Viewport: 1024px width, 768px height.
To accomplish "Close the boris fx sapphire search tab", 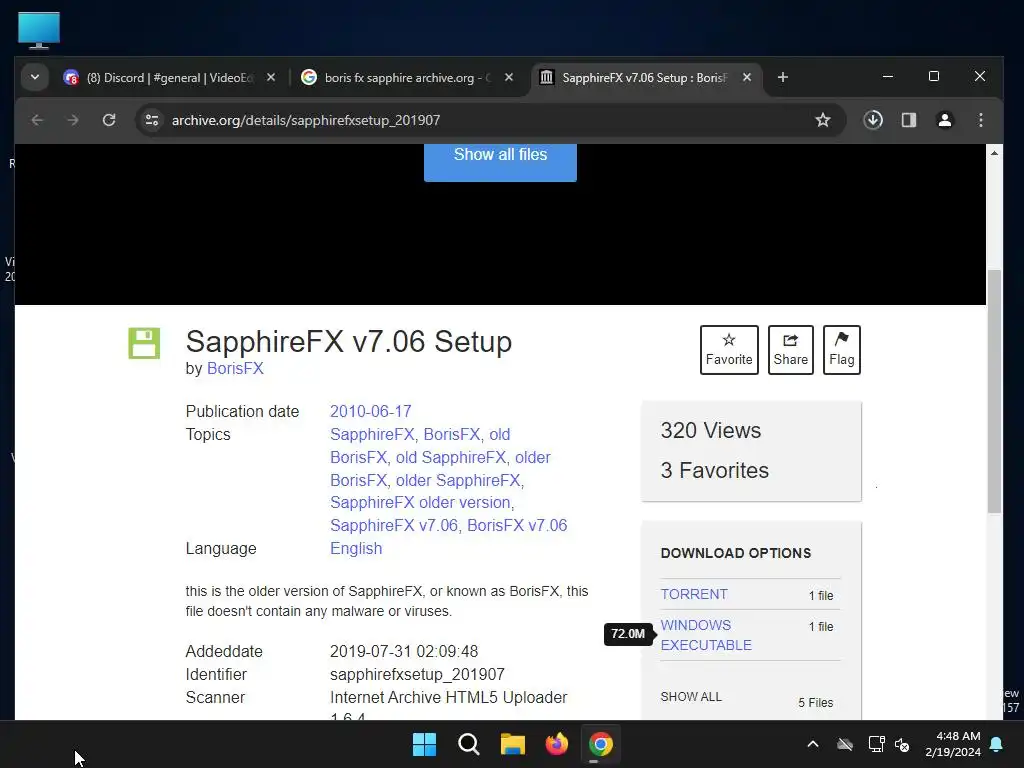I will point(509,78).
